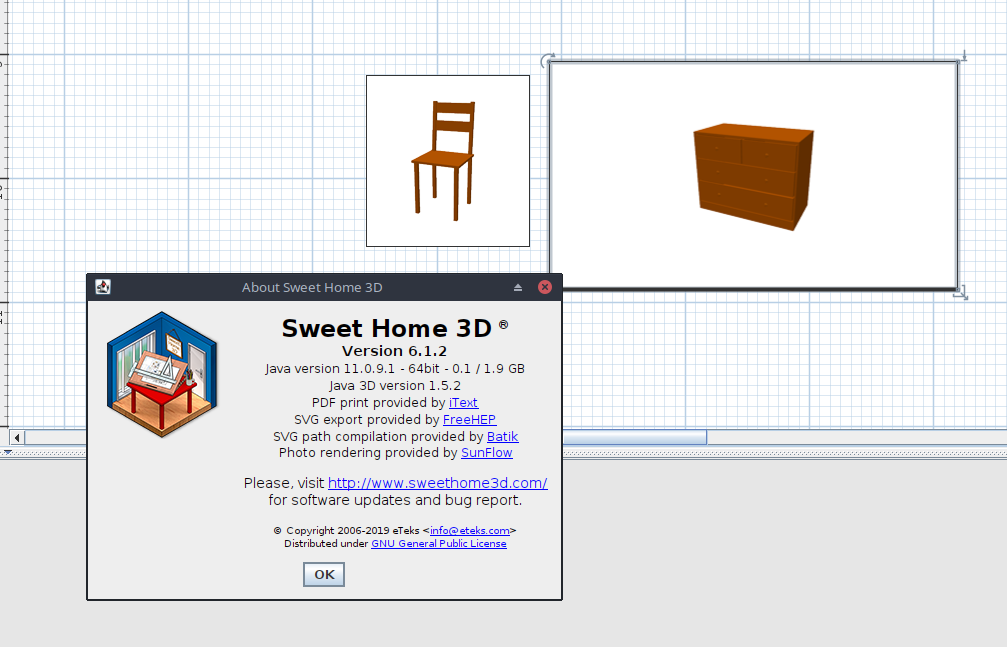Open the FreeHEP link

(469, 420)
